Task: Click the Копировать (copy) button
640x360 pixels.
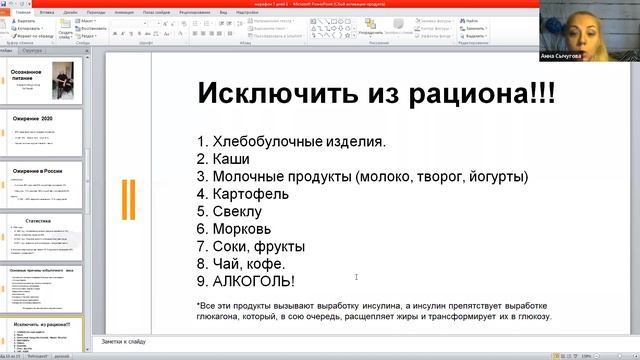Action: click(26, 29)
